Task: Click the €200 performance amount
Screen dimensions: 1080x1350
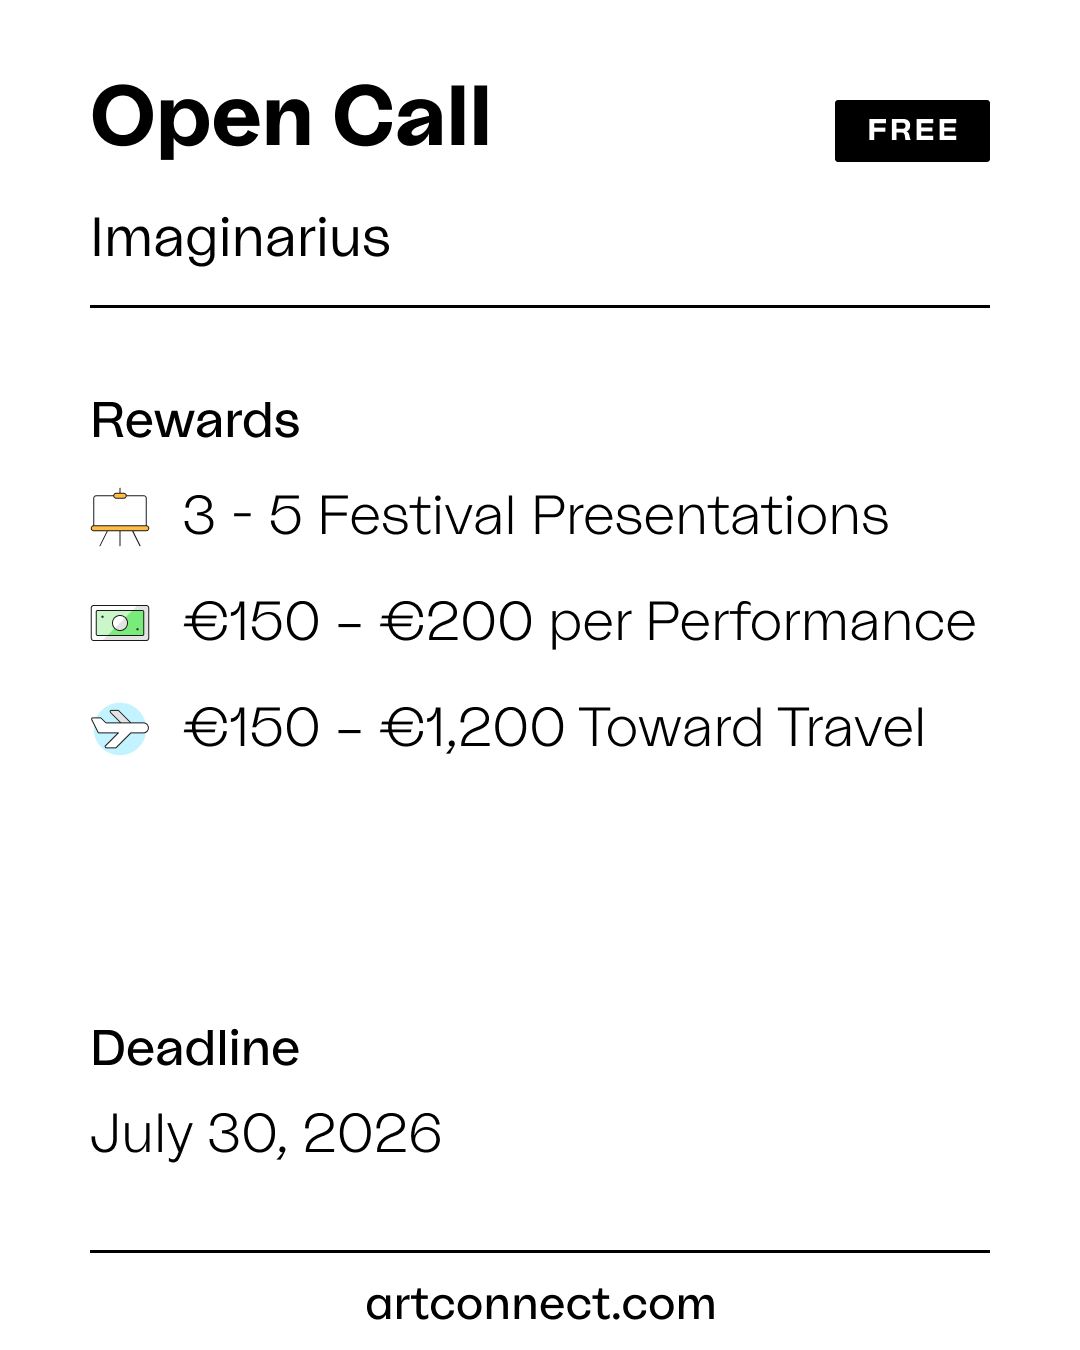Action: tap(456, 622)
